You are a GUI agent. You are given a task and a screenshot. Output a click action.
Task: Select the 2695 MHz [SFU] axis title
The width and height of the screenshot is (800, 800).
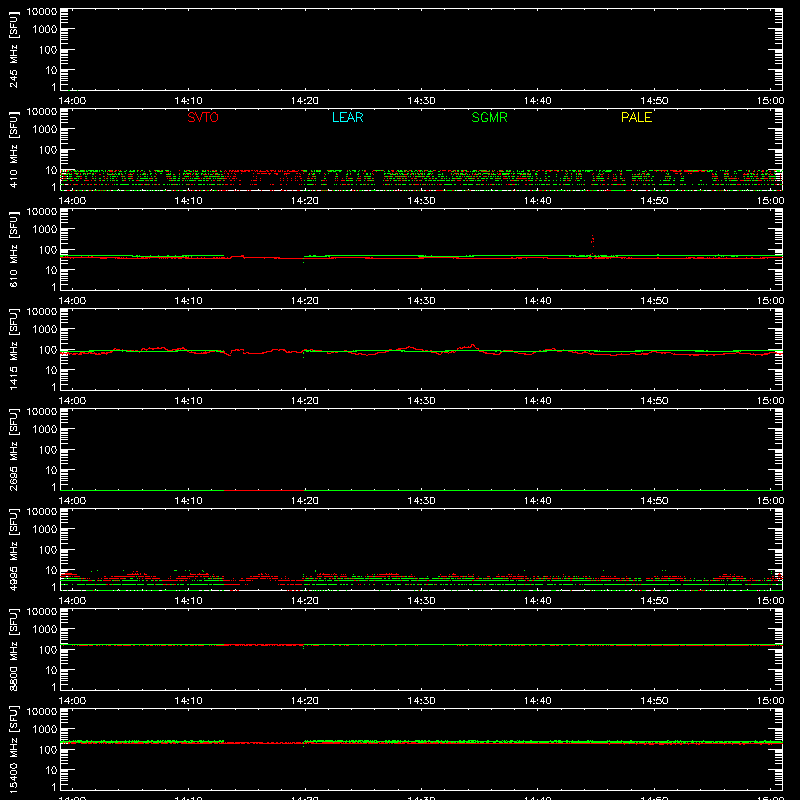(14, 449)
